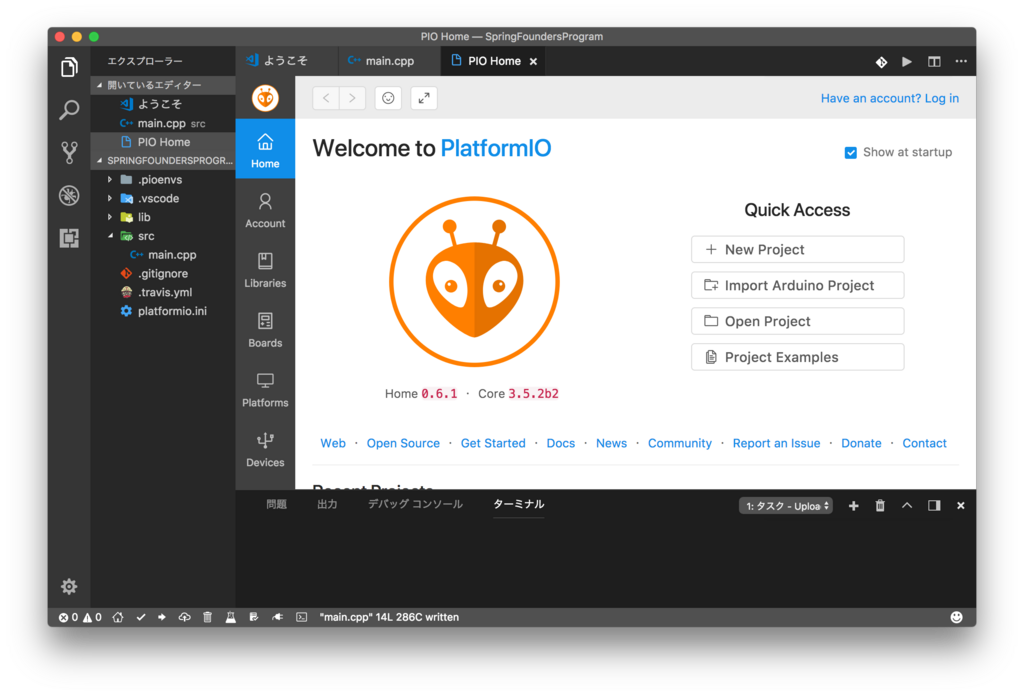Click the PlatformIO Build checkmark in status bar
The width and height of the screenshot is (1024, 695).
(140, 617)
